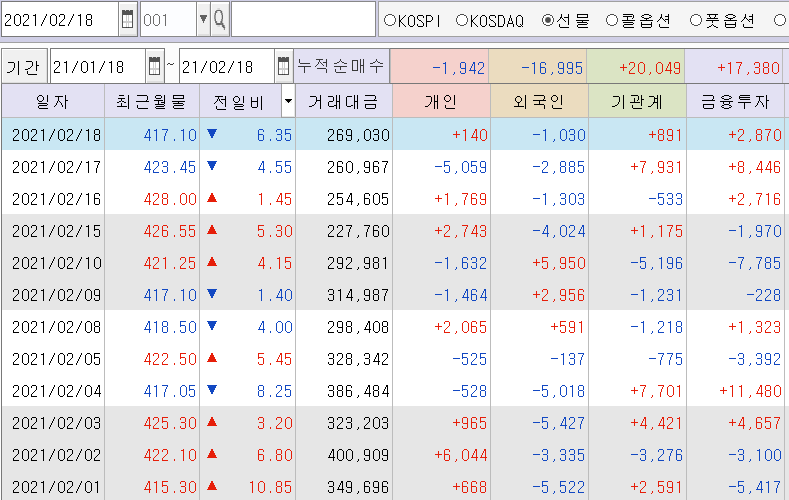The height and width of the screenshot is (500, 789).
Task: Click trade amount 269,030
Action: [x=358, y=135]
